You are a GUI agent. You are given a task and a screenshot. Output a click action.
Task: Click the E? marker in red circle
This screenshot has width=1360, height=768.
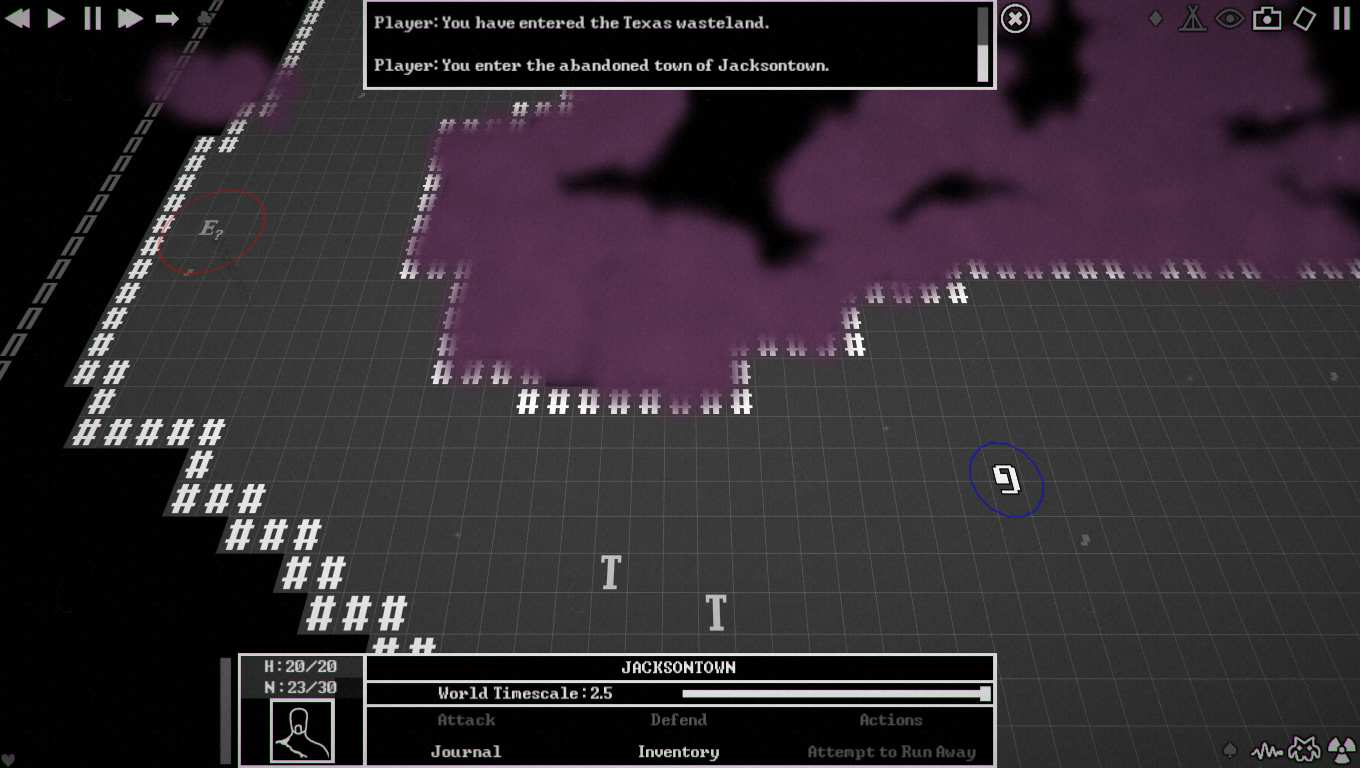coord(211,230)
